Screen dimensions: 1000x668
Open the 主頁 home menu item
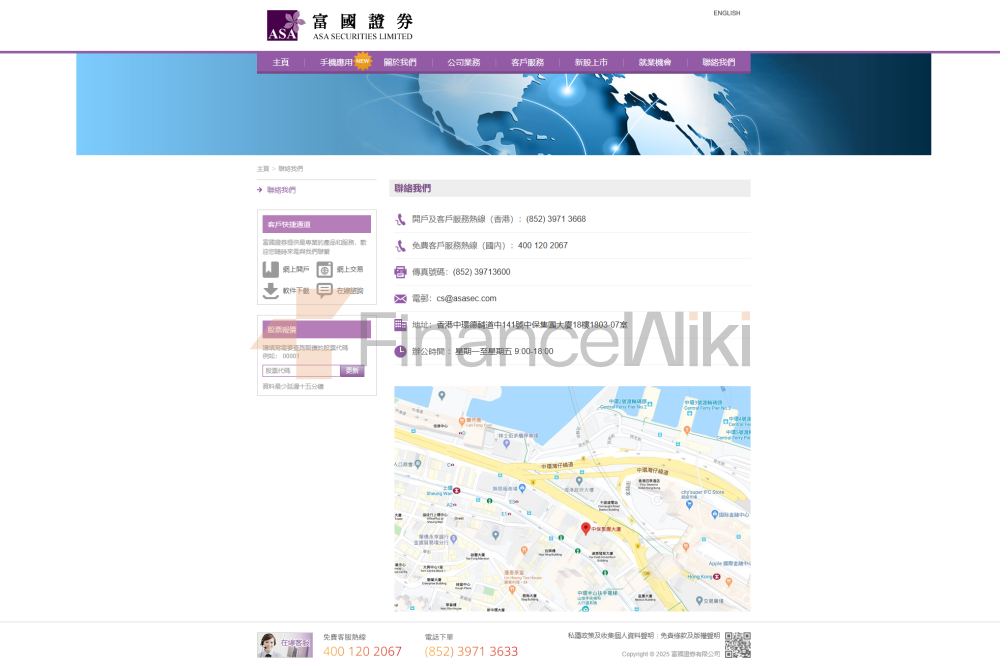tap(281, 63)
